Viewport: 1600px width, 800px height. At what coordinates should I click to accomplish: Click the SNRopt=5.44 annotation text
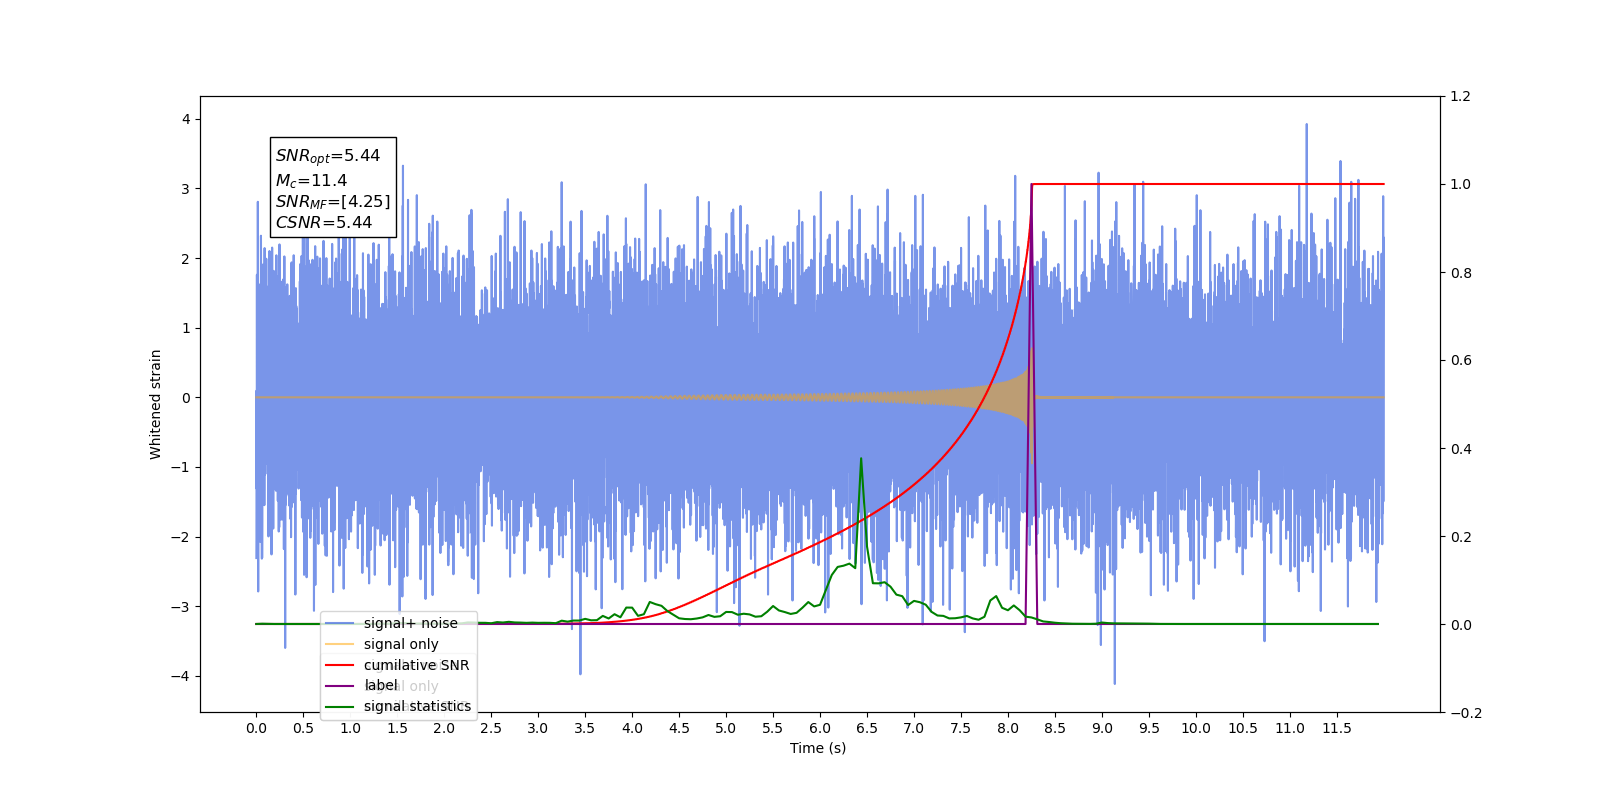click(328, 156)
